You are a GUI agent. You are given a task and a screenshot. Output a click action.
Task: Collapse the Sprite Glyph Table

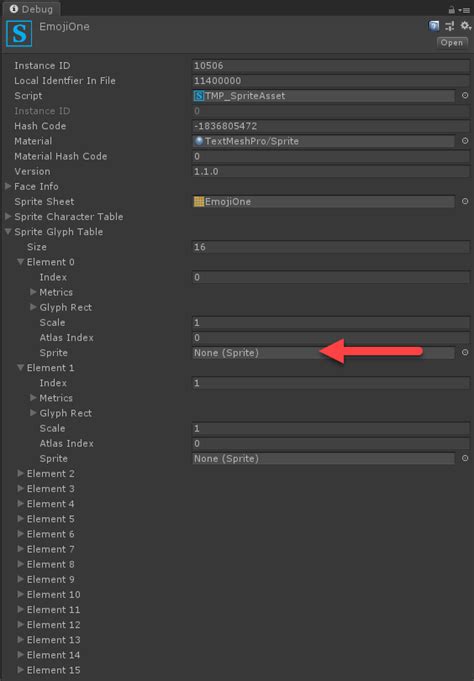pyautogui.click(x=8, y=232)
